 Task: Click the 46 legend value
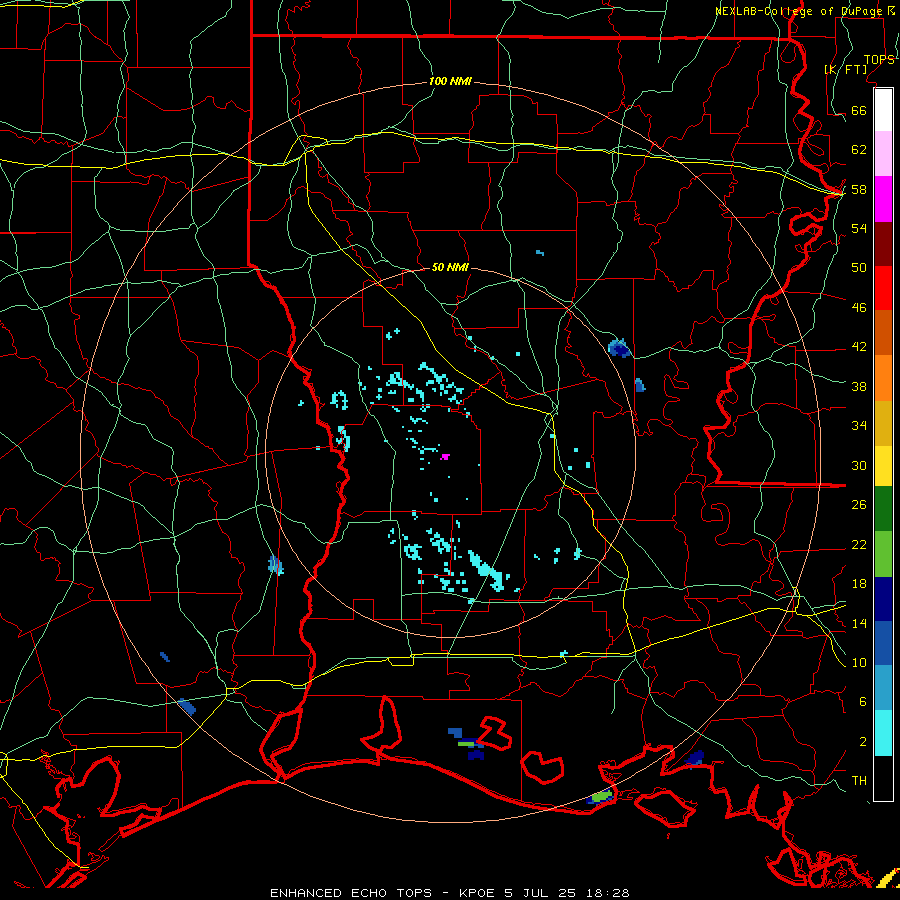point(859,307)
